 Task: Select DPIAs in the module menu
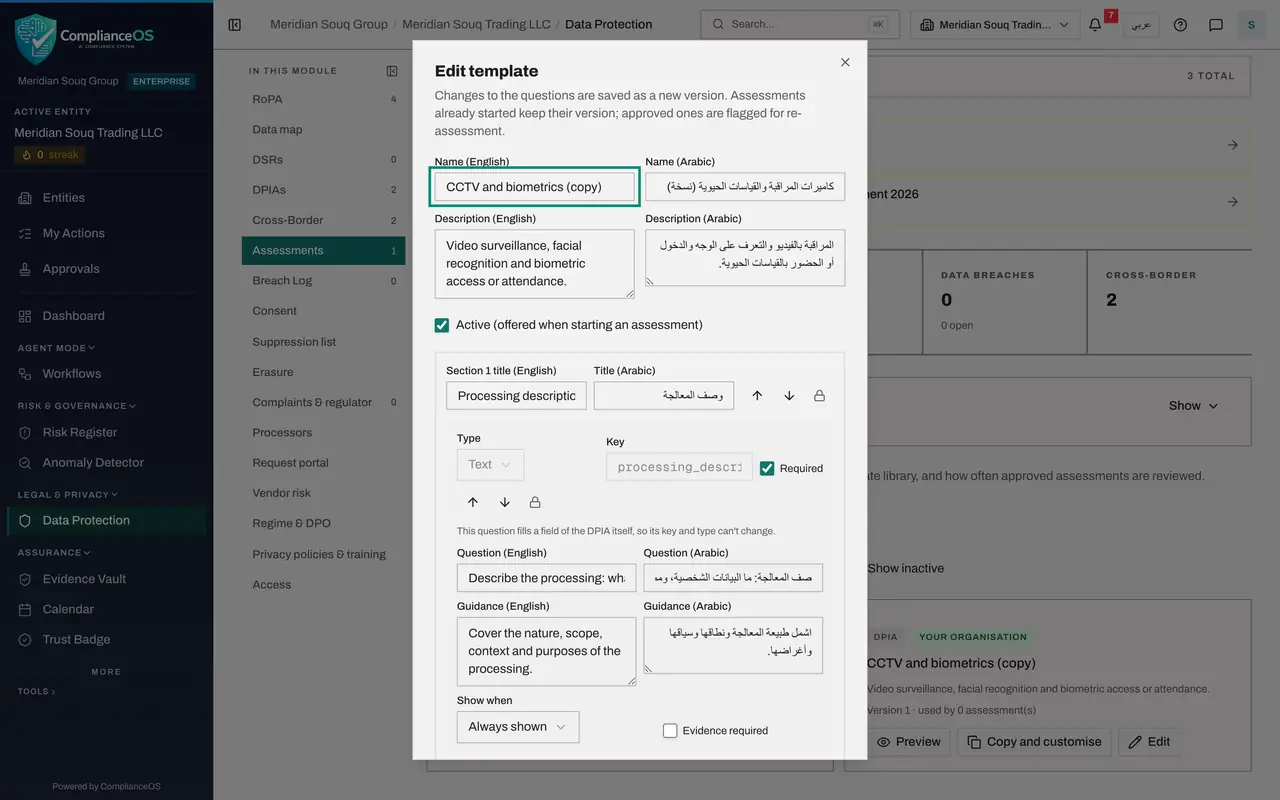pos(324,190)
